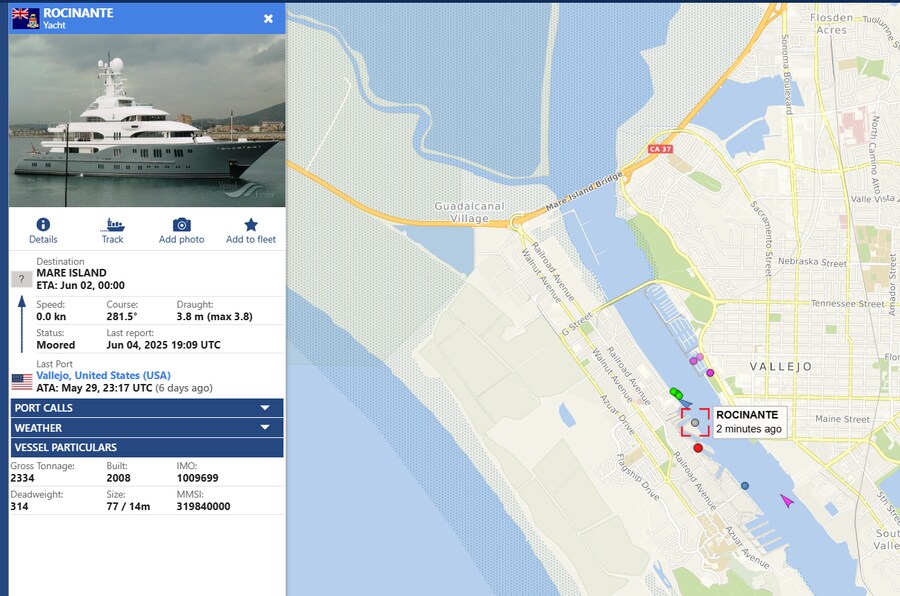900x596 pixels.
Task: Click the ROCINANTE map tooltip label
Action: click(x=748, y=421)
